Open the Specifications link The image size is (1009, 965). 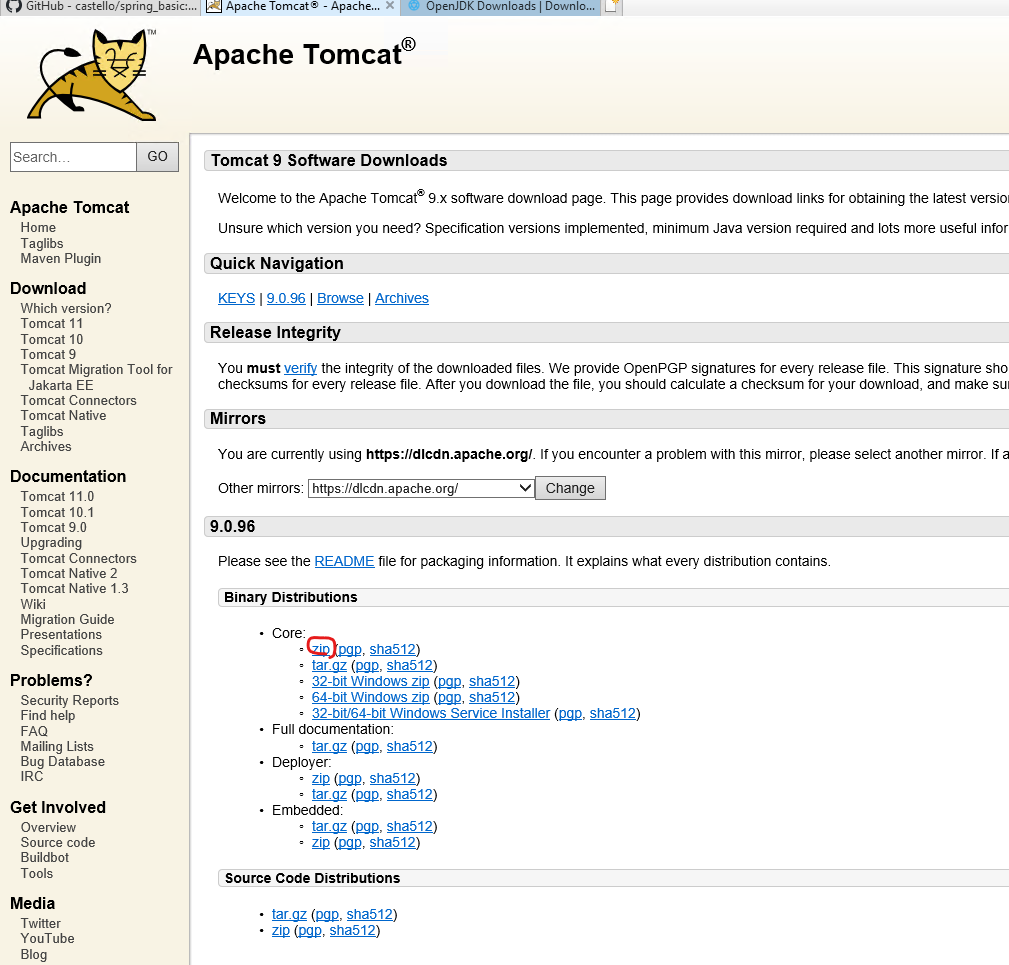(x=61, y=650)
